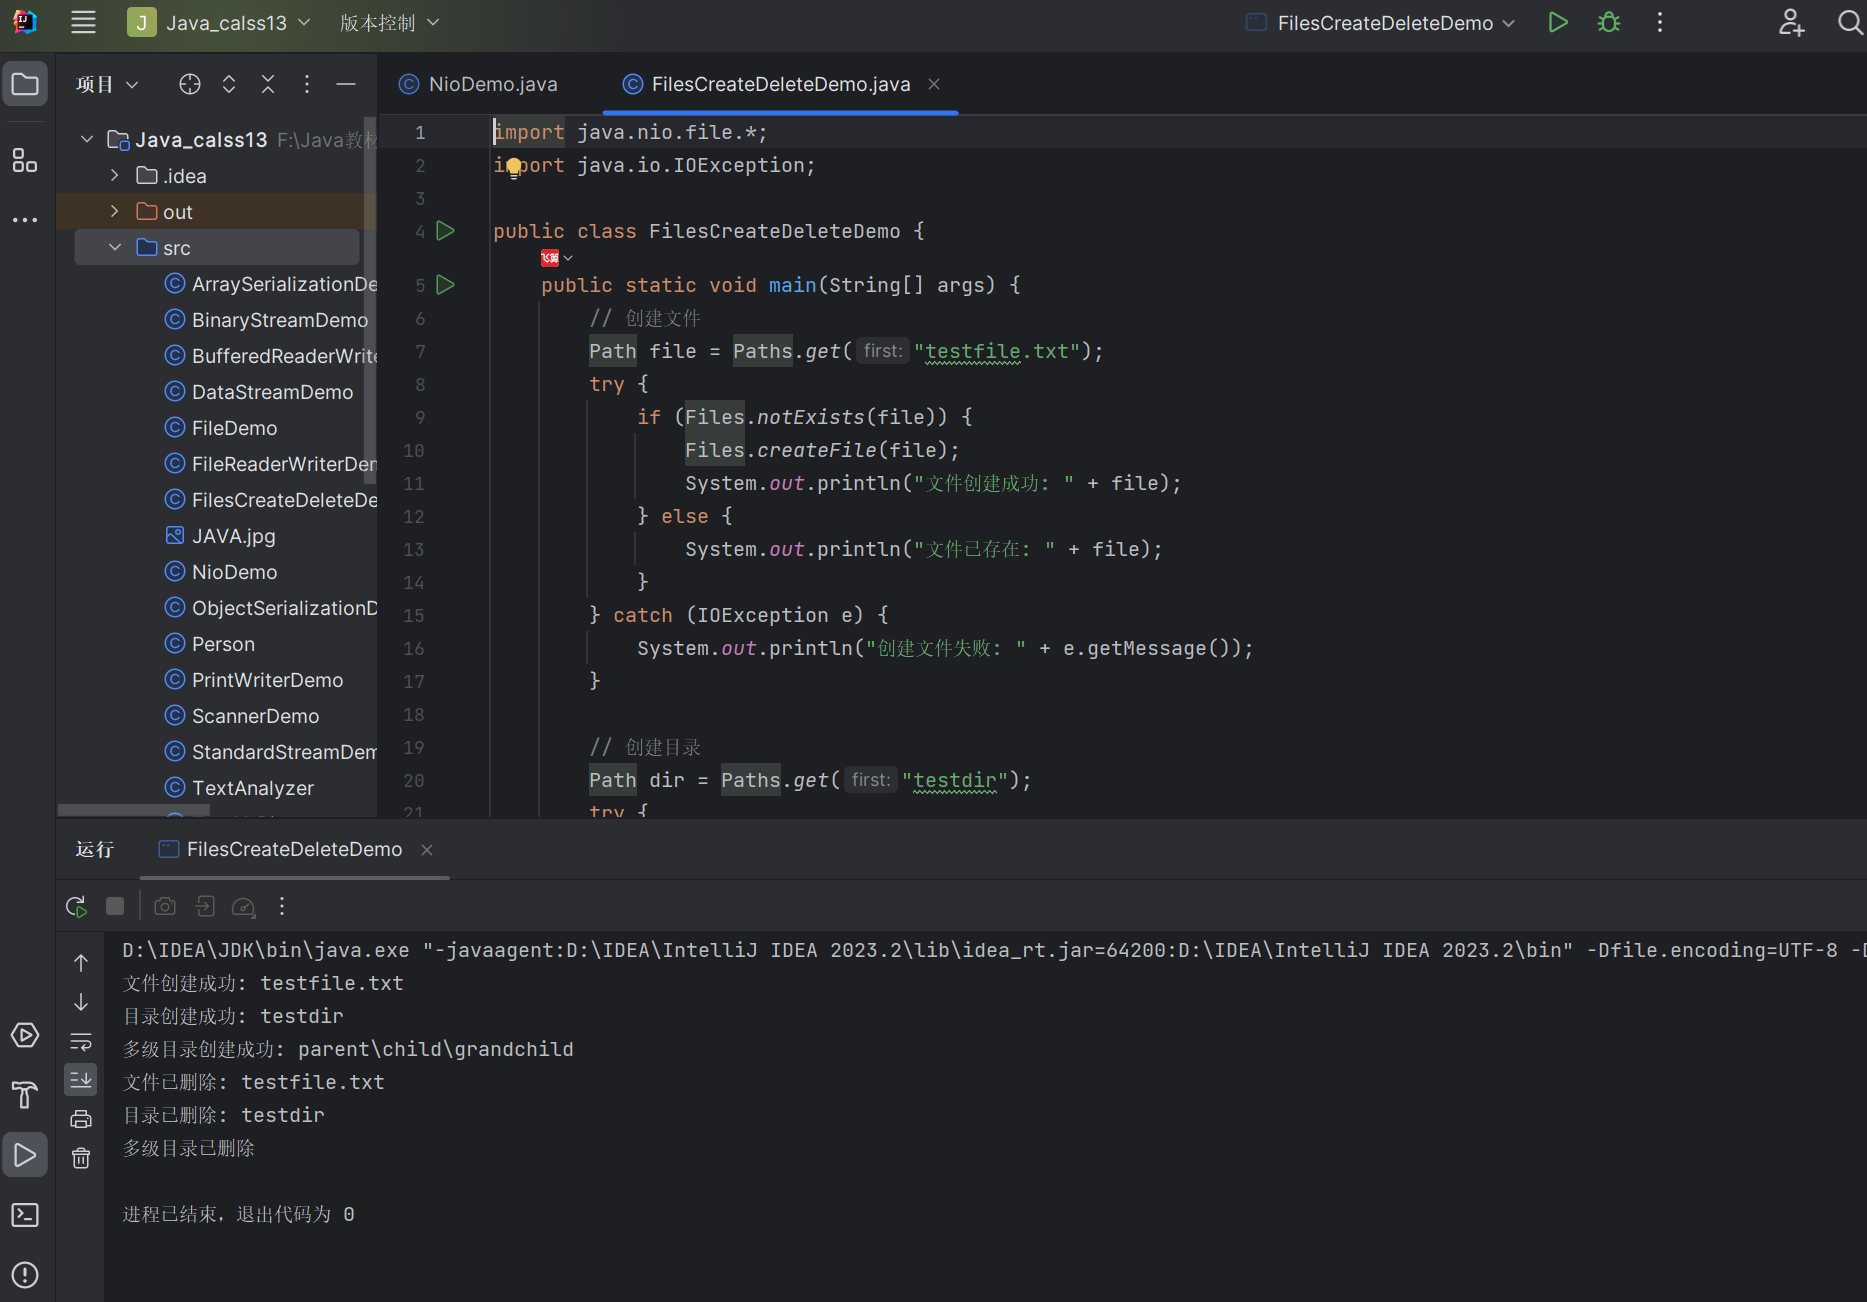The height and width of the screenshot is (1302, 1867).
Task: Open the Structure tool window
Action: [25, 160]
